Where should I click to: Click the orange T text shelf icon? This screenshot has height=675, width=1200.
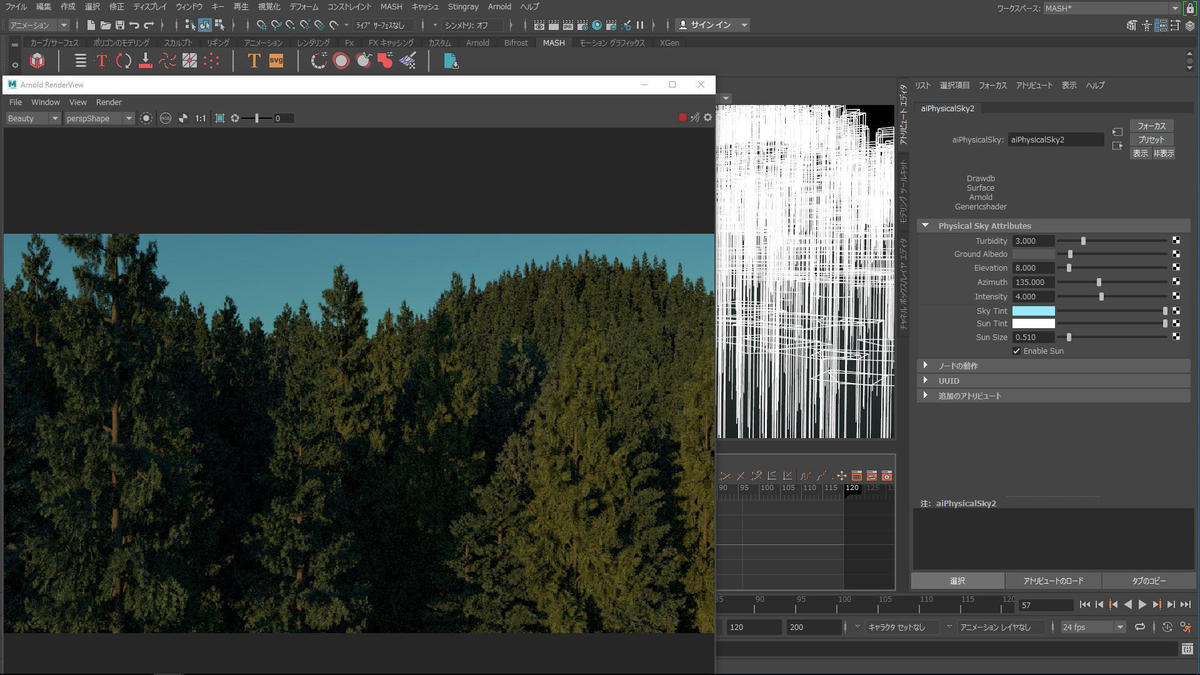pyautogui.click(x=254, y=61)
